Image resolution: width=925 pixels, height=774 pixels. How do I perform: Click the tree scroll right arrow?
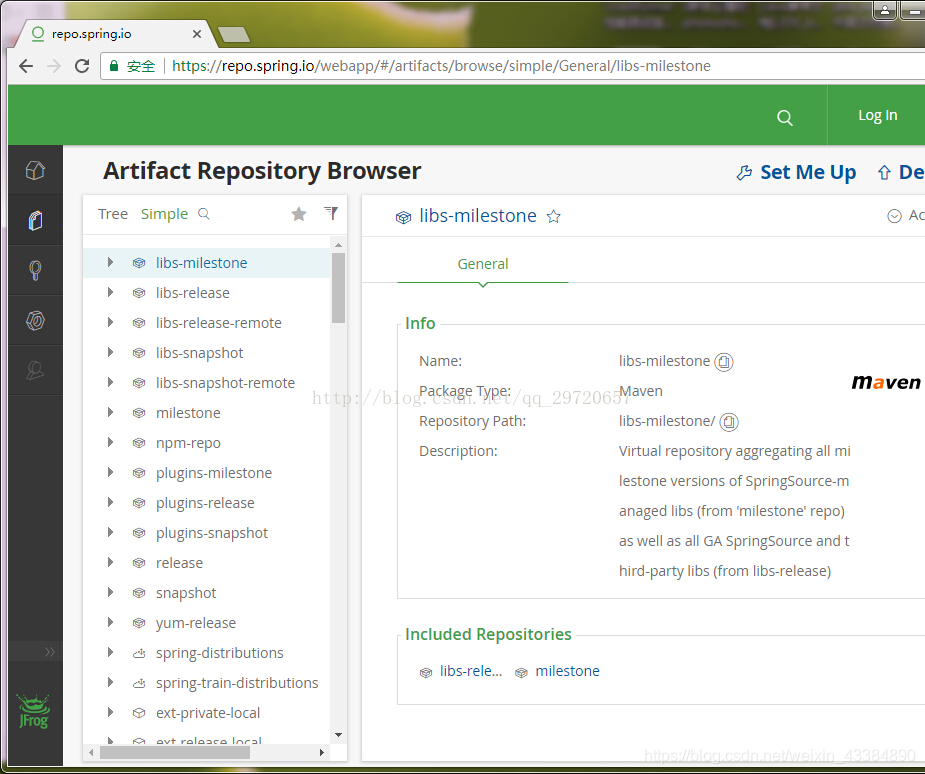pos(322,753)
